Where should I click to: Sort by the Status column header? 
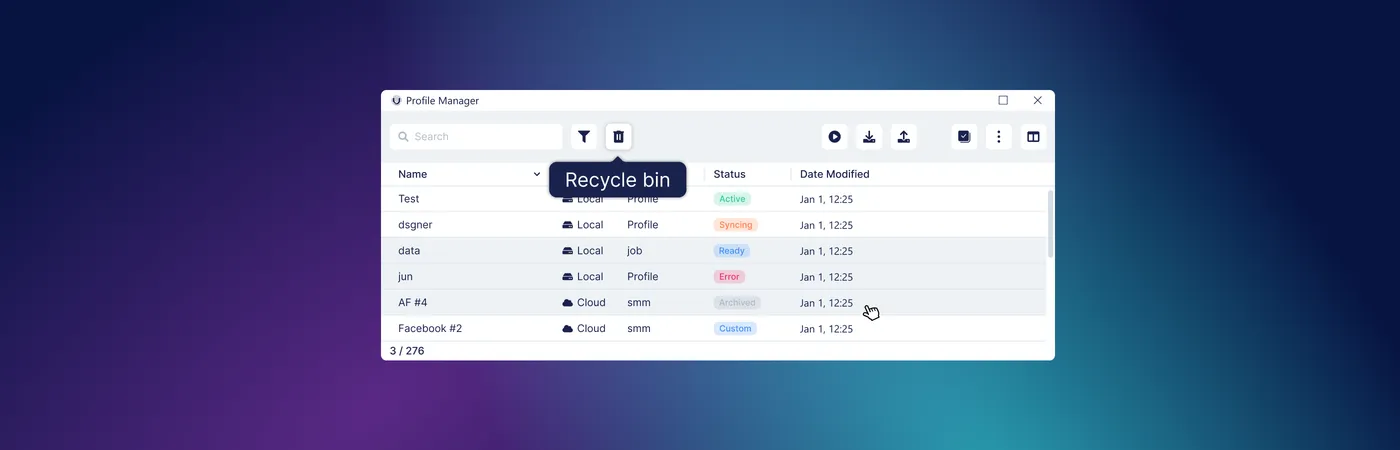pos(729,174)
